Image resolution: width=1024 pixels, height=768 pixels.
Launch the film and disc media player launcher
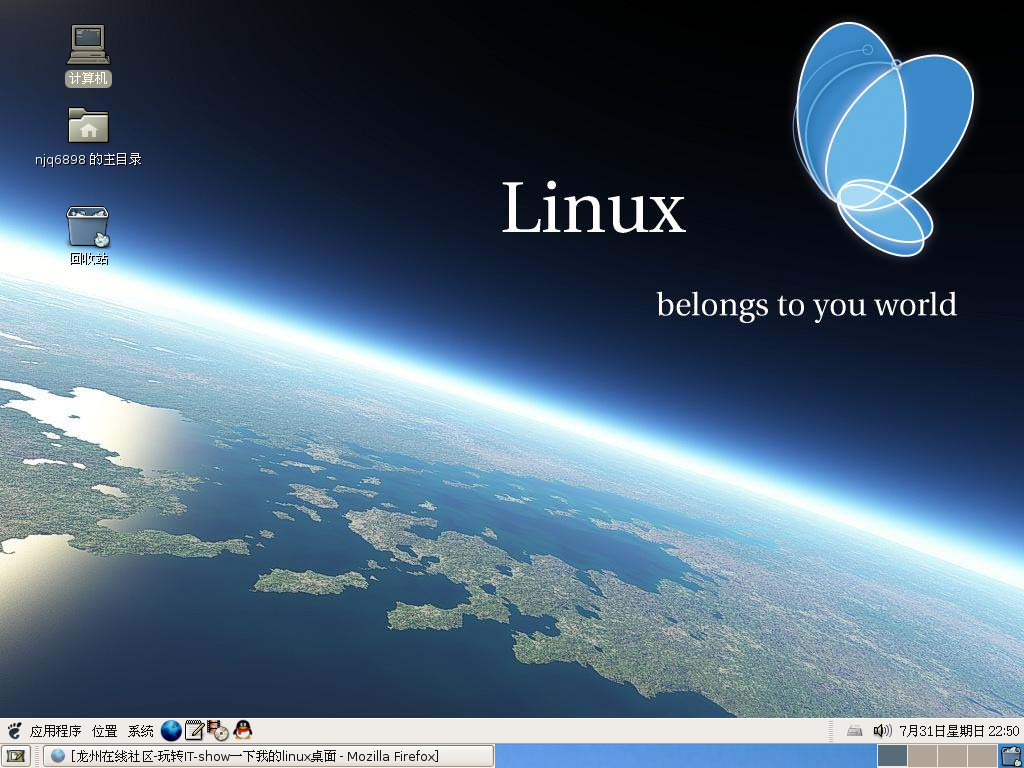217,730
